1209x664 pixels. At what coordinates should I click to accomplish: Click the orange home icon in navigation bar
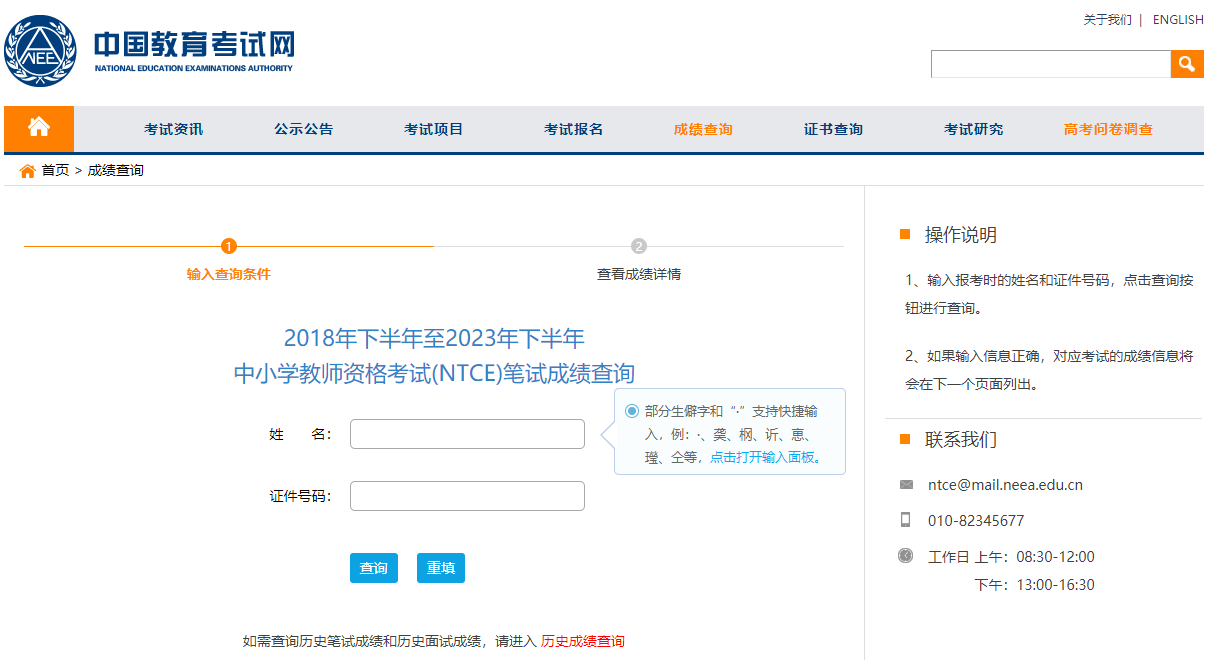[x=39, y=129]
